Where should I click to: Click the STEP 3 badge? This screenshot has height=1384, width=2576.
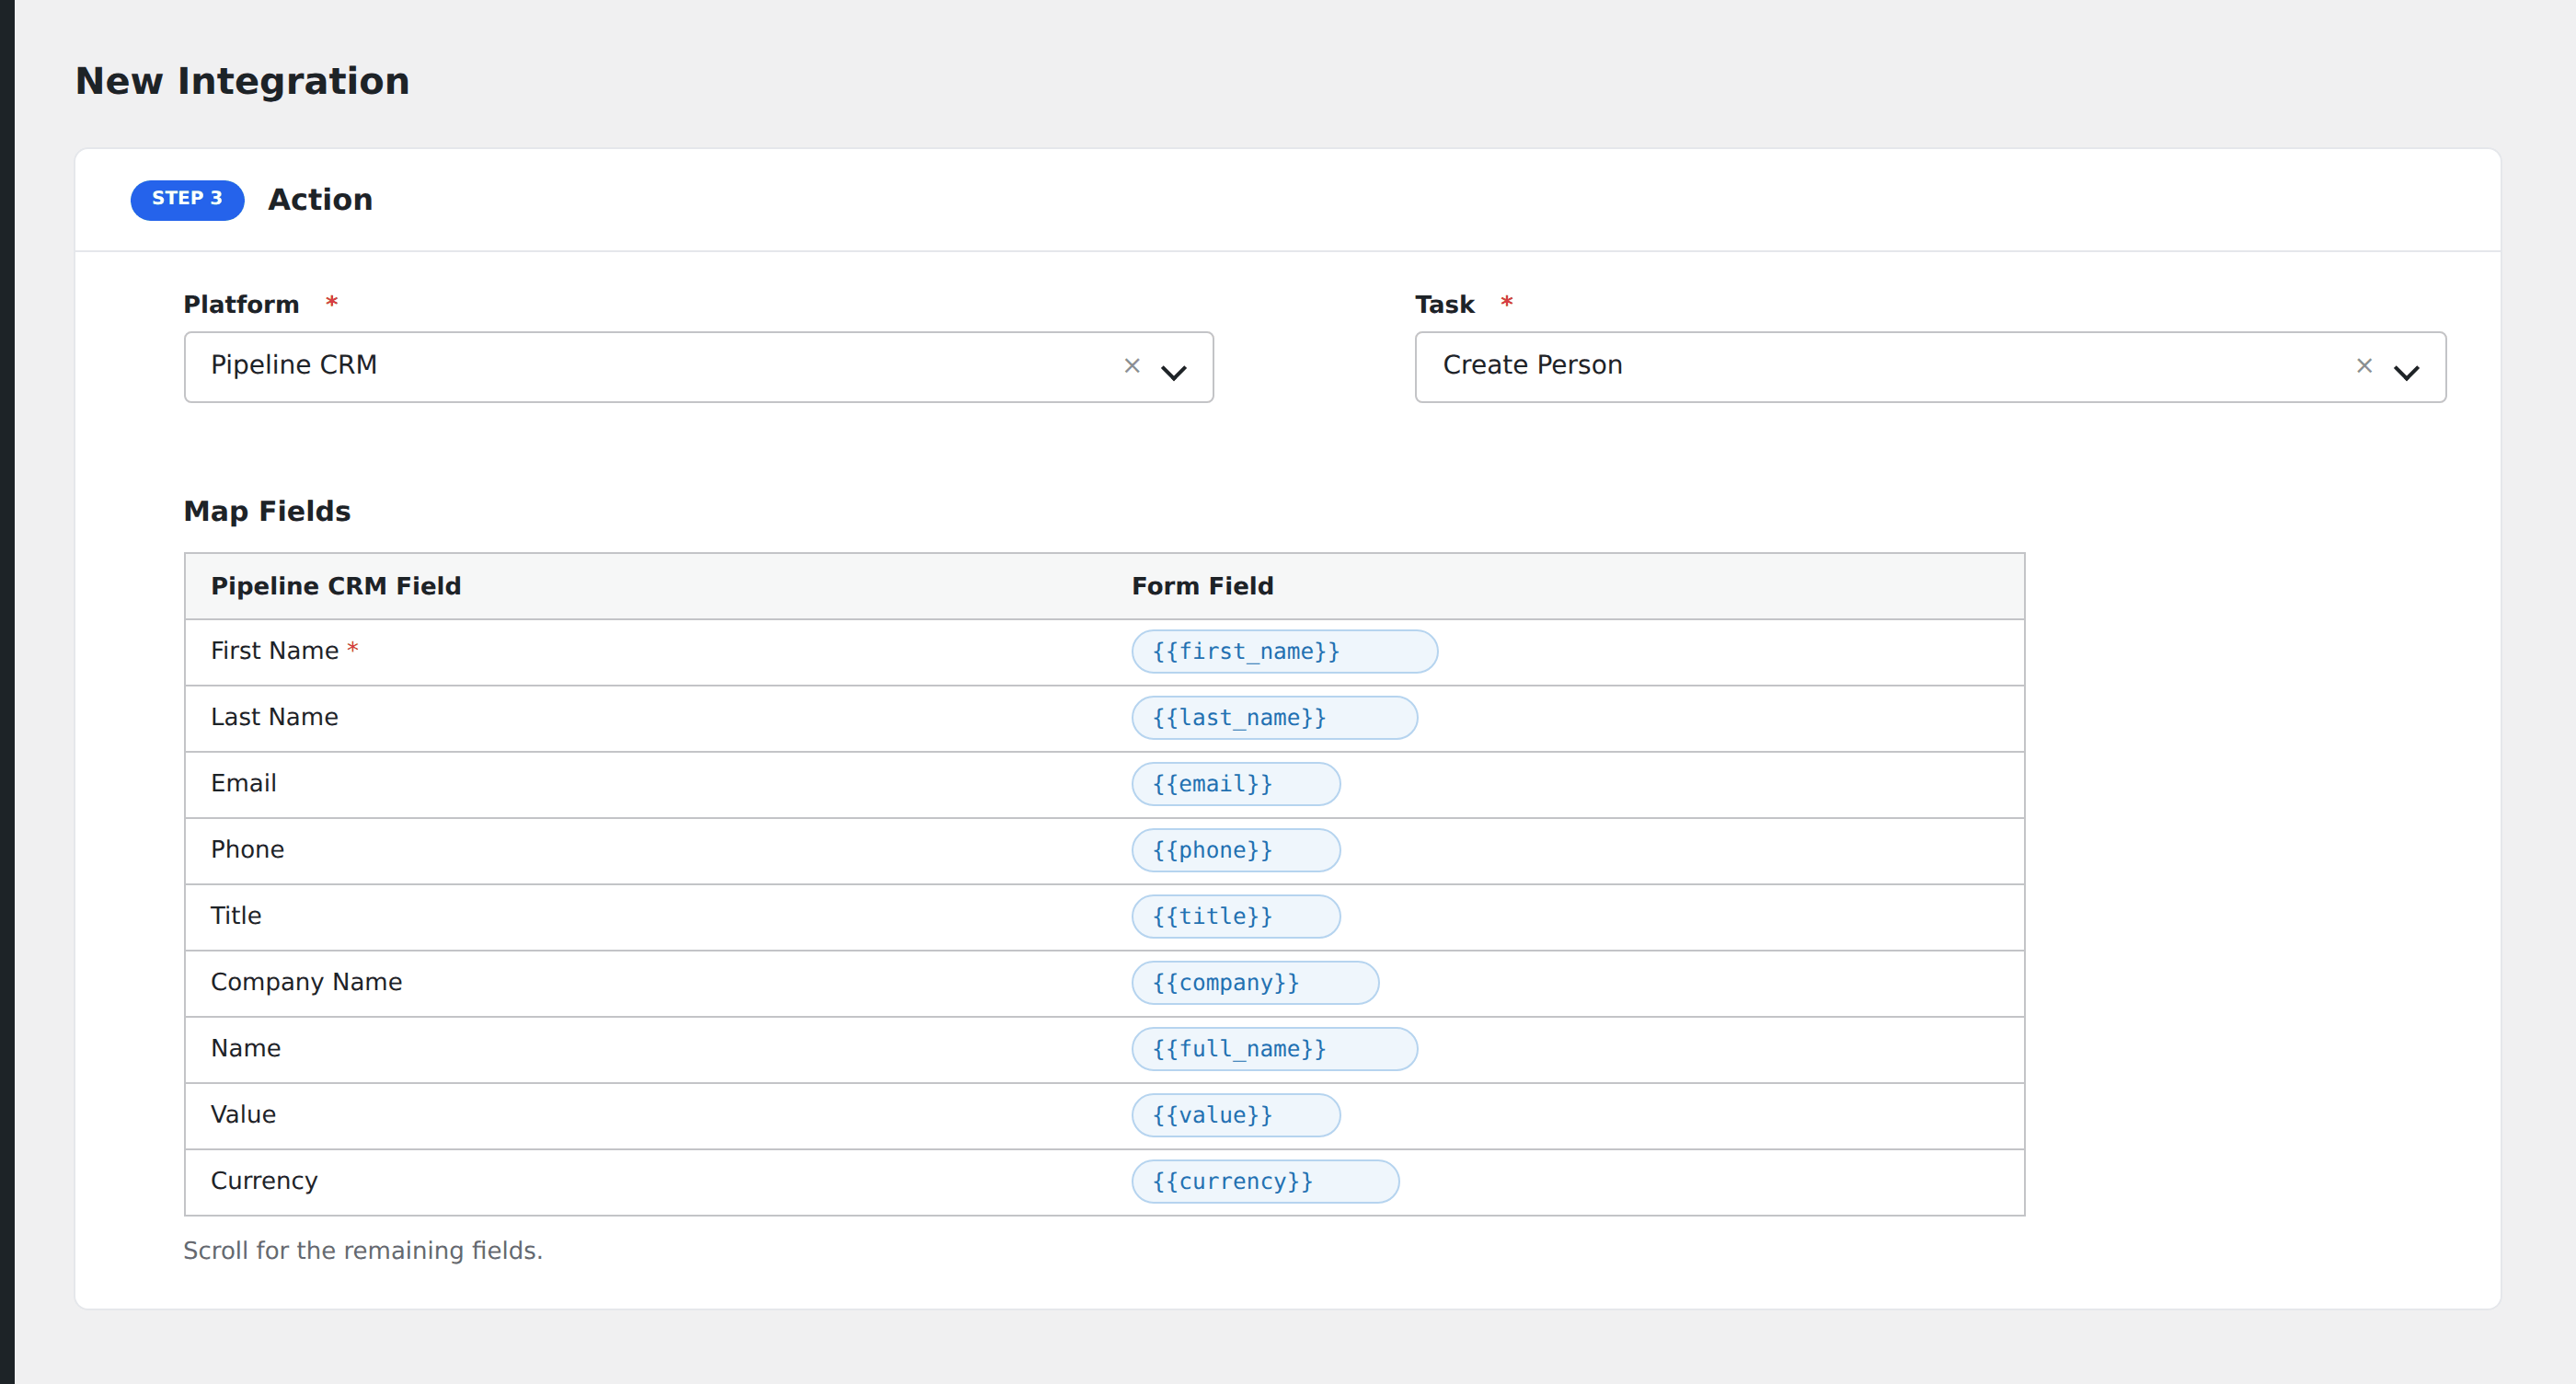pos(187,200)
